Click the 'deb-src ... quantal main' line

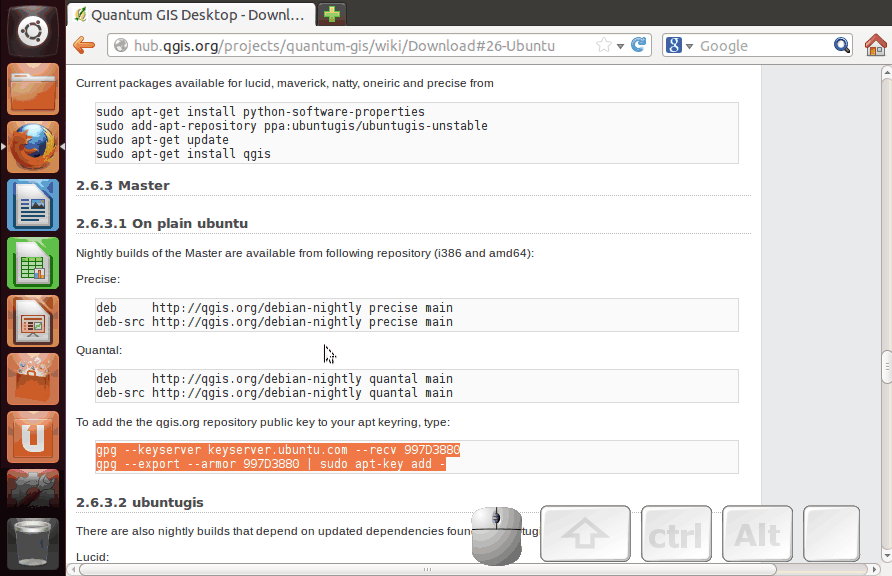274,393
